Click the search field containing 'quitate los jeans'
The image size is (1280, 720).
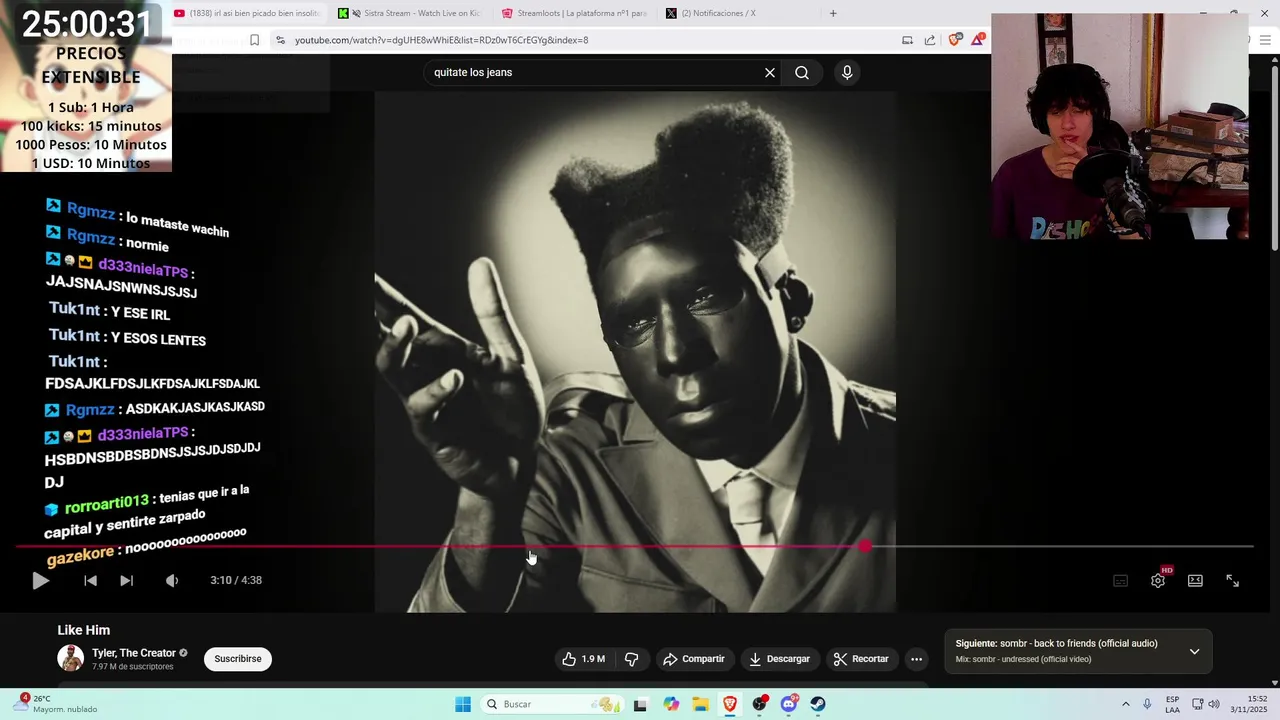(594, 72)
